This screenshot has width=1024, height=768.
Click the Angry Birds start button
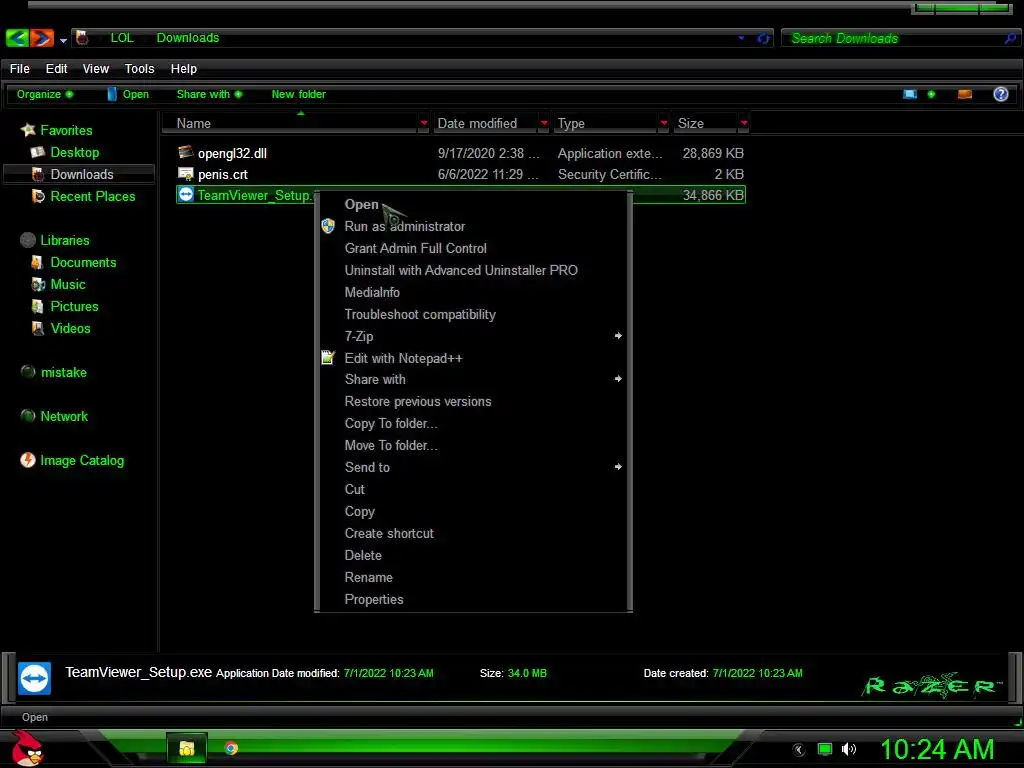click(x=27, y=749)
